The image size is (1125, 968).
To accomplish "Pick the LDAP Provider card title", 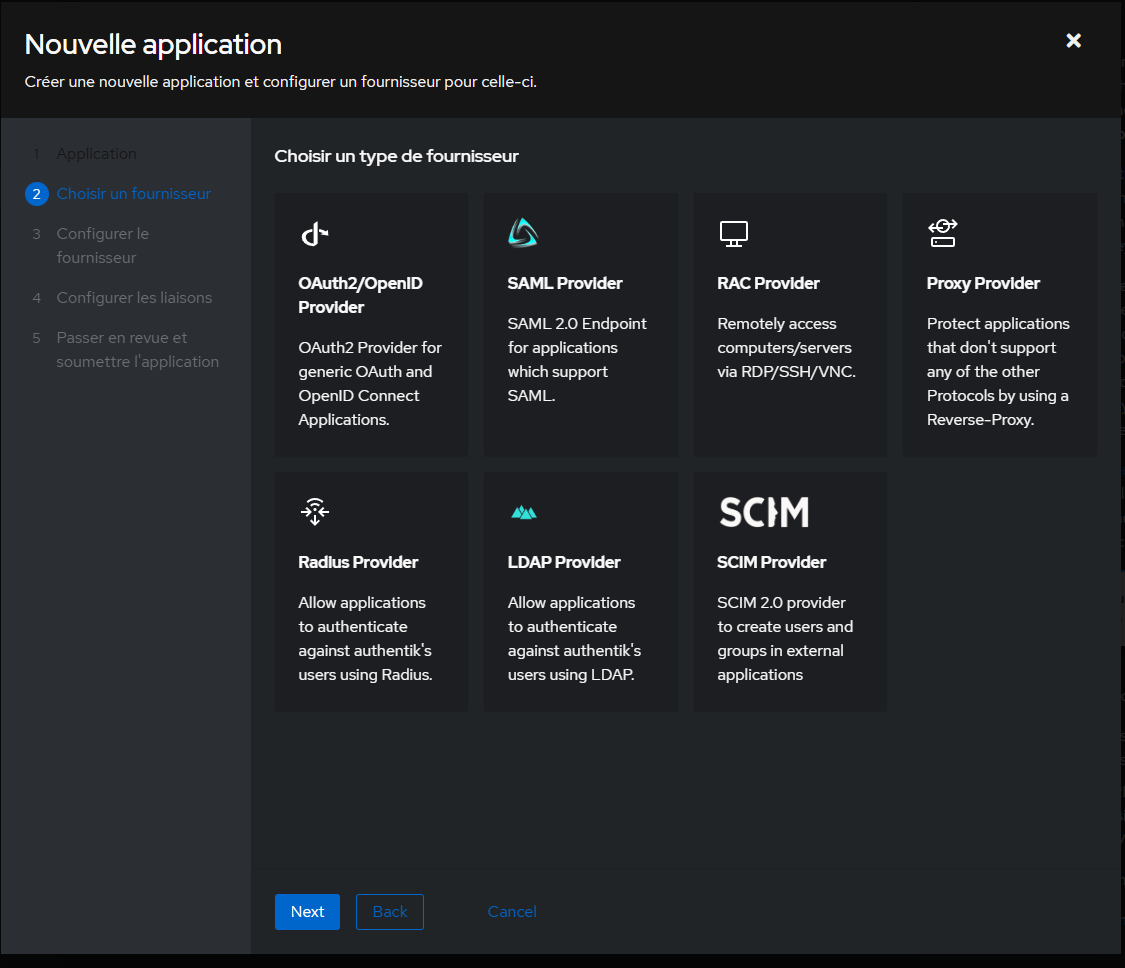I will point(564,563).
